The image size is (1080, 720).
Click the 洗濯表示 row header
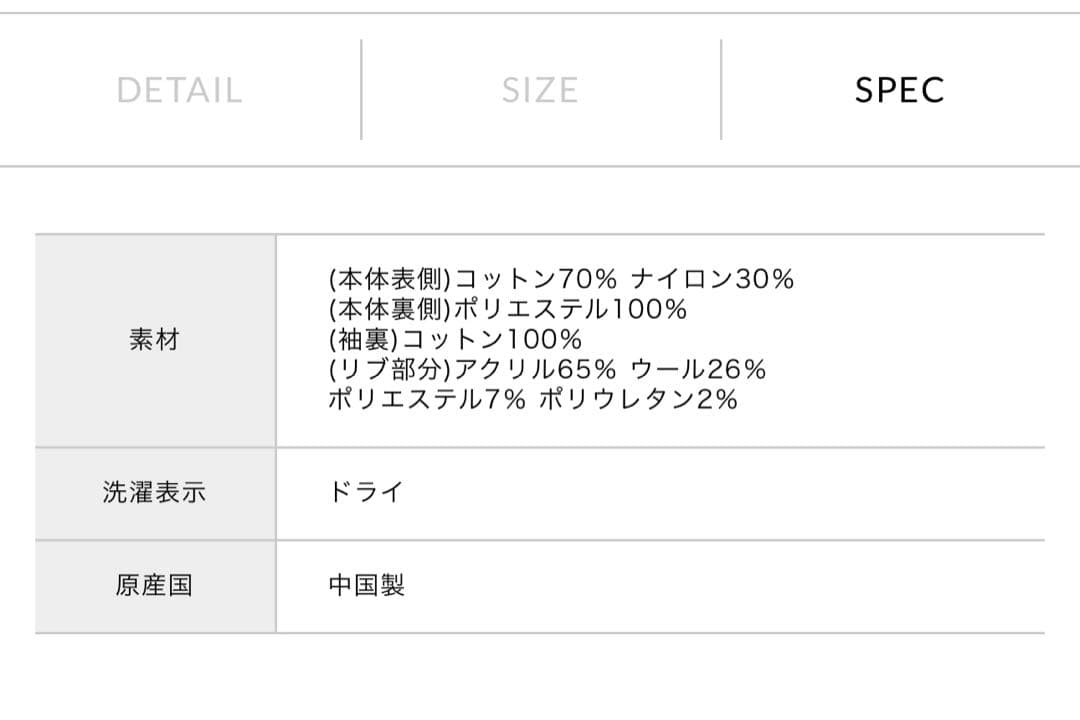click(x=155, y=491)
